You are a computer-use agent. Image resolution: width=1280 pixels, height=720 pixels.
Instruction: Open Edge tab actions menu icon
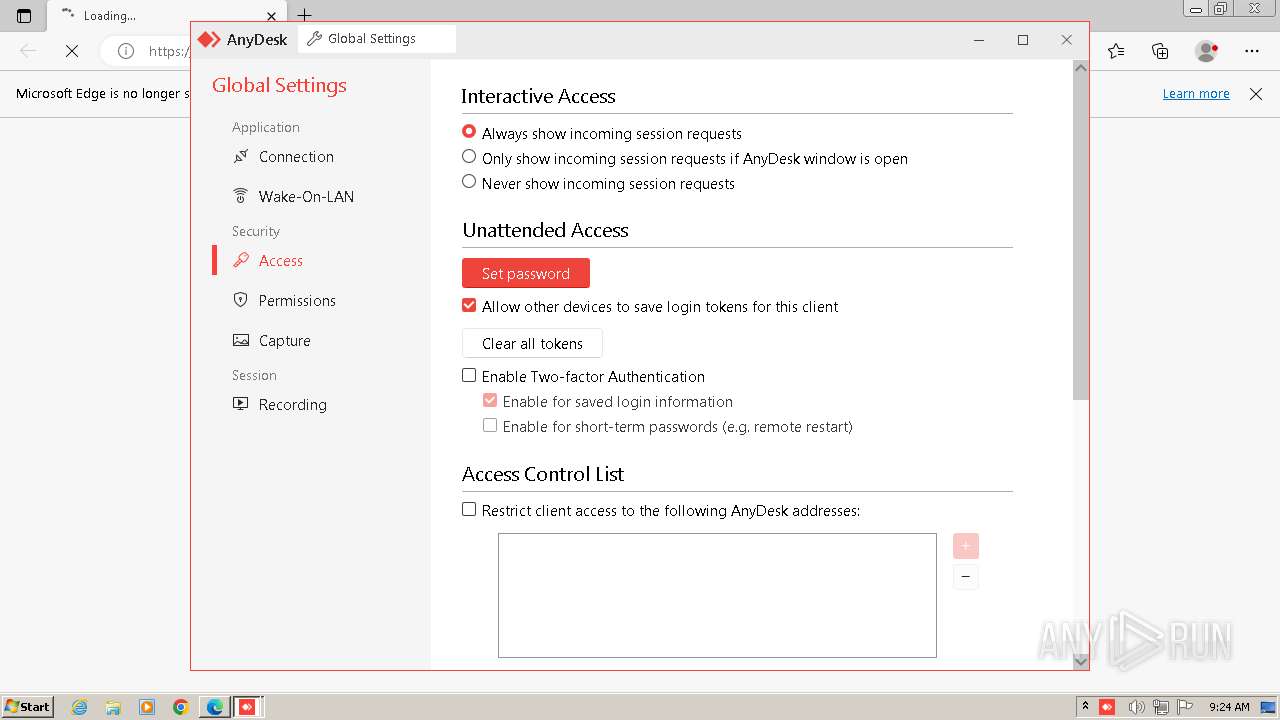(x=24, y=16)
